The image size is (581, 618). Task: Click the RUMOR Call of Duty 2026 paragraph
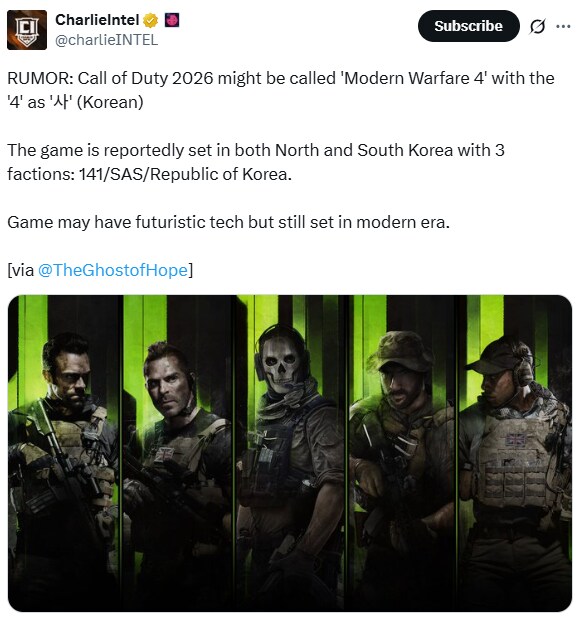[281, 90]
